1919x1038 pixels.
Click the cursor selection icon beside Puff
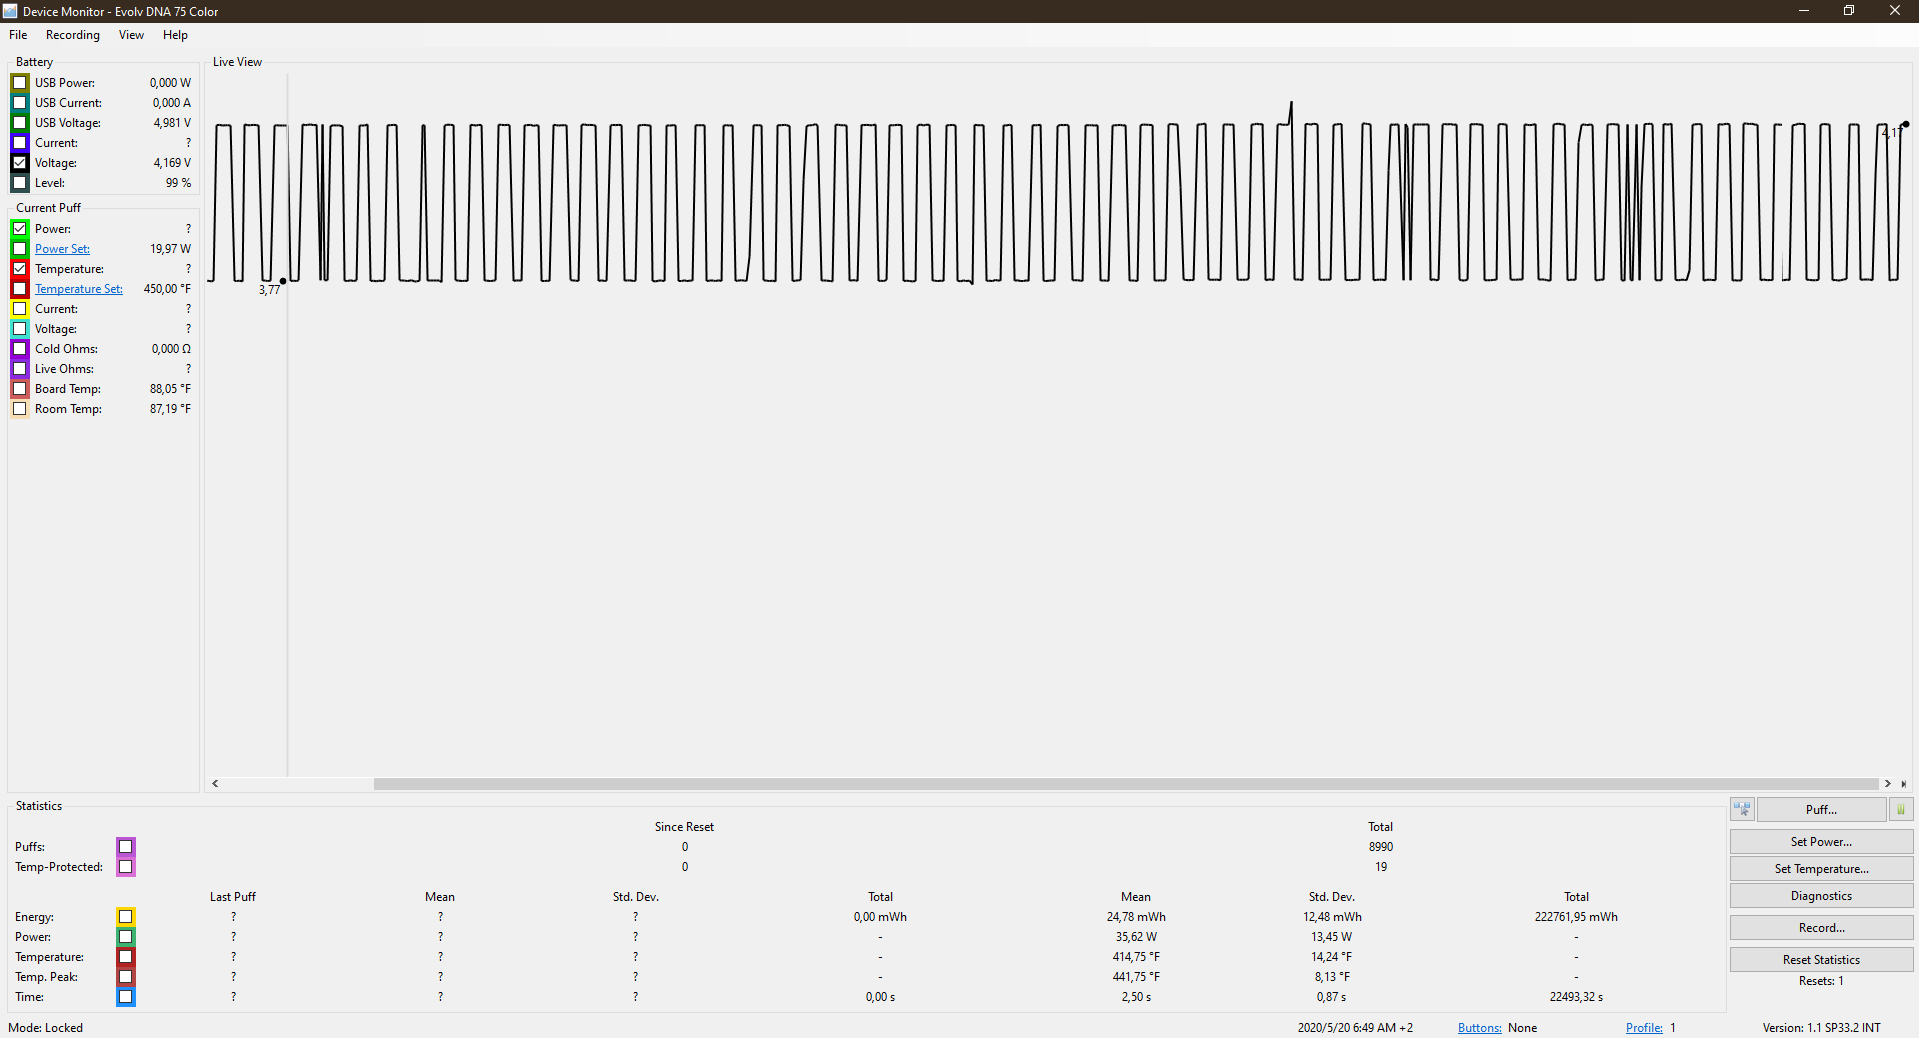pos(1742,810)
